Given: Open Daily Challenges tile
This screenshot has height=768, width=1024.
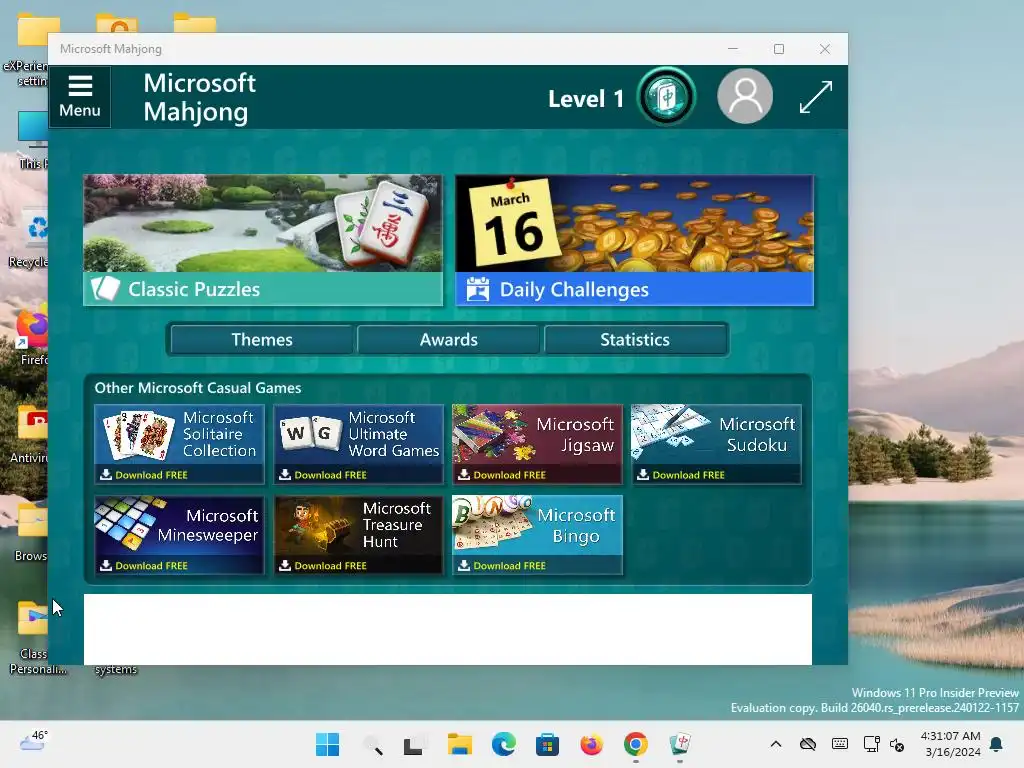Looking at the screenshot, I should (634, 240).
